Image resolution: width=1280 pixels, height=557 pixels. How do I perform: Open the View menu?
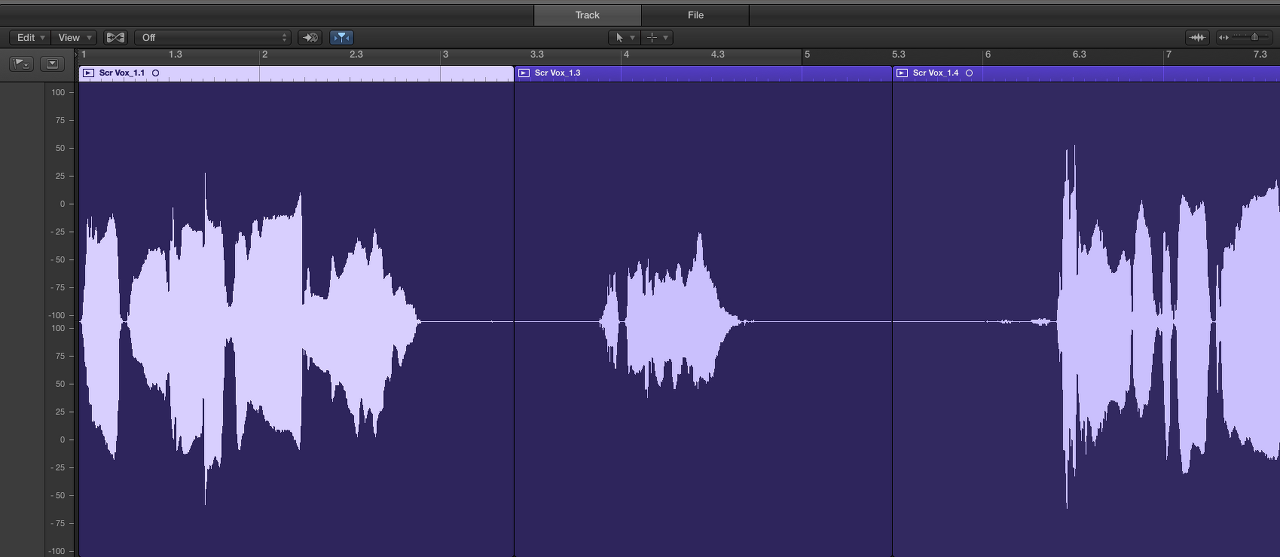click(75, 37)
